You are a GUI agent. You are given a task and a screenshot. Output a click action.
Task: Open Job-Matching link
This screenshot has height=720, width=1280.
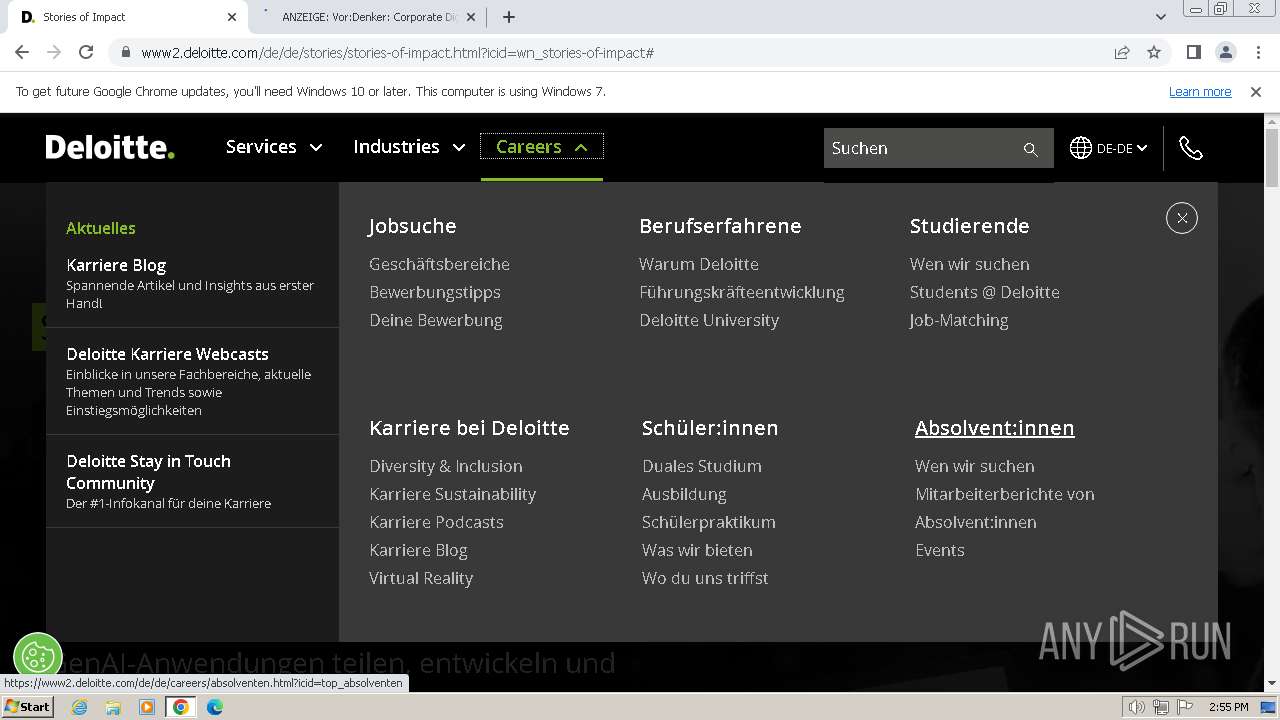pyautogui.click(x=959, y=320)
